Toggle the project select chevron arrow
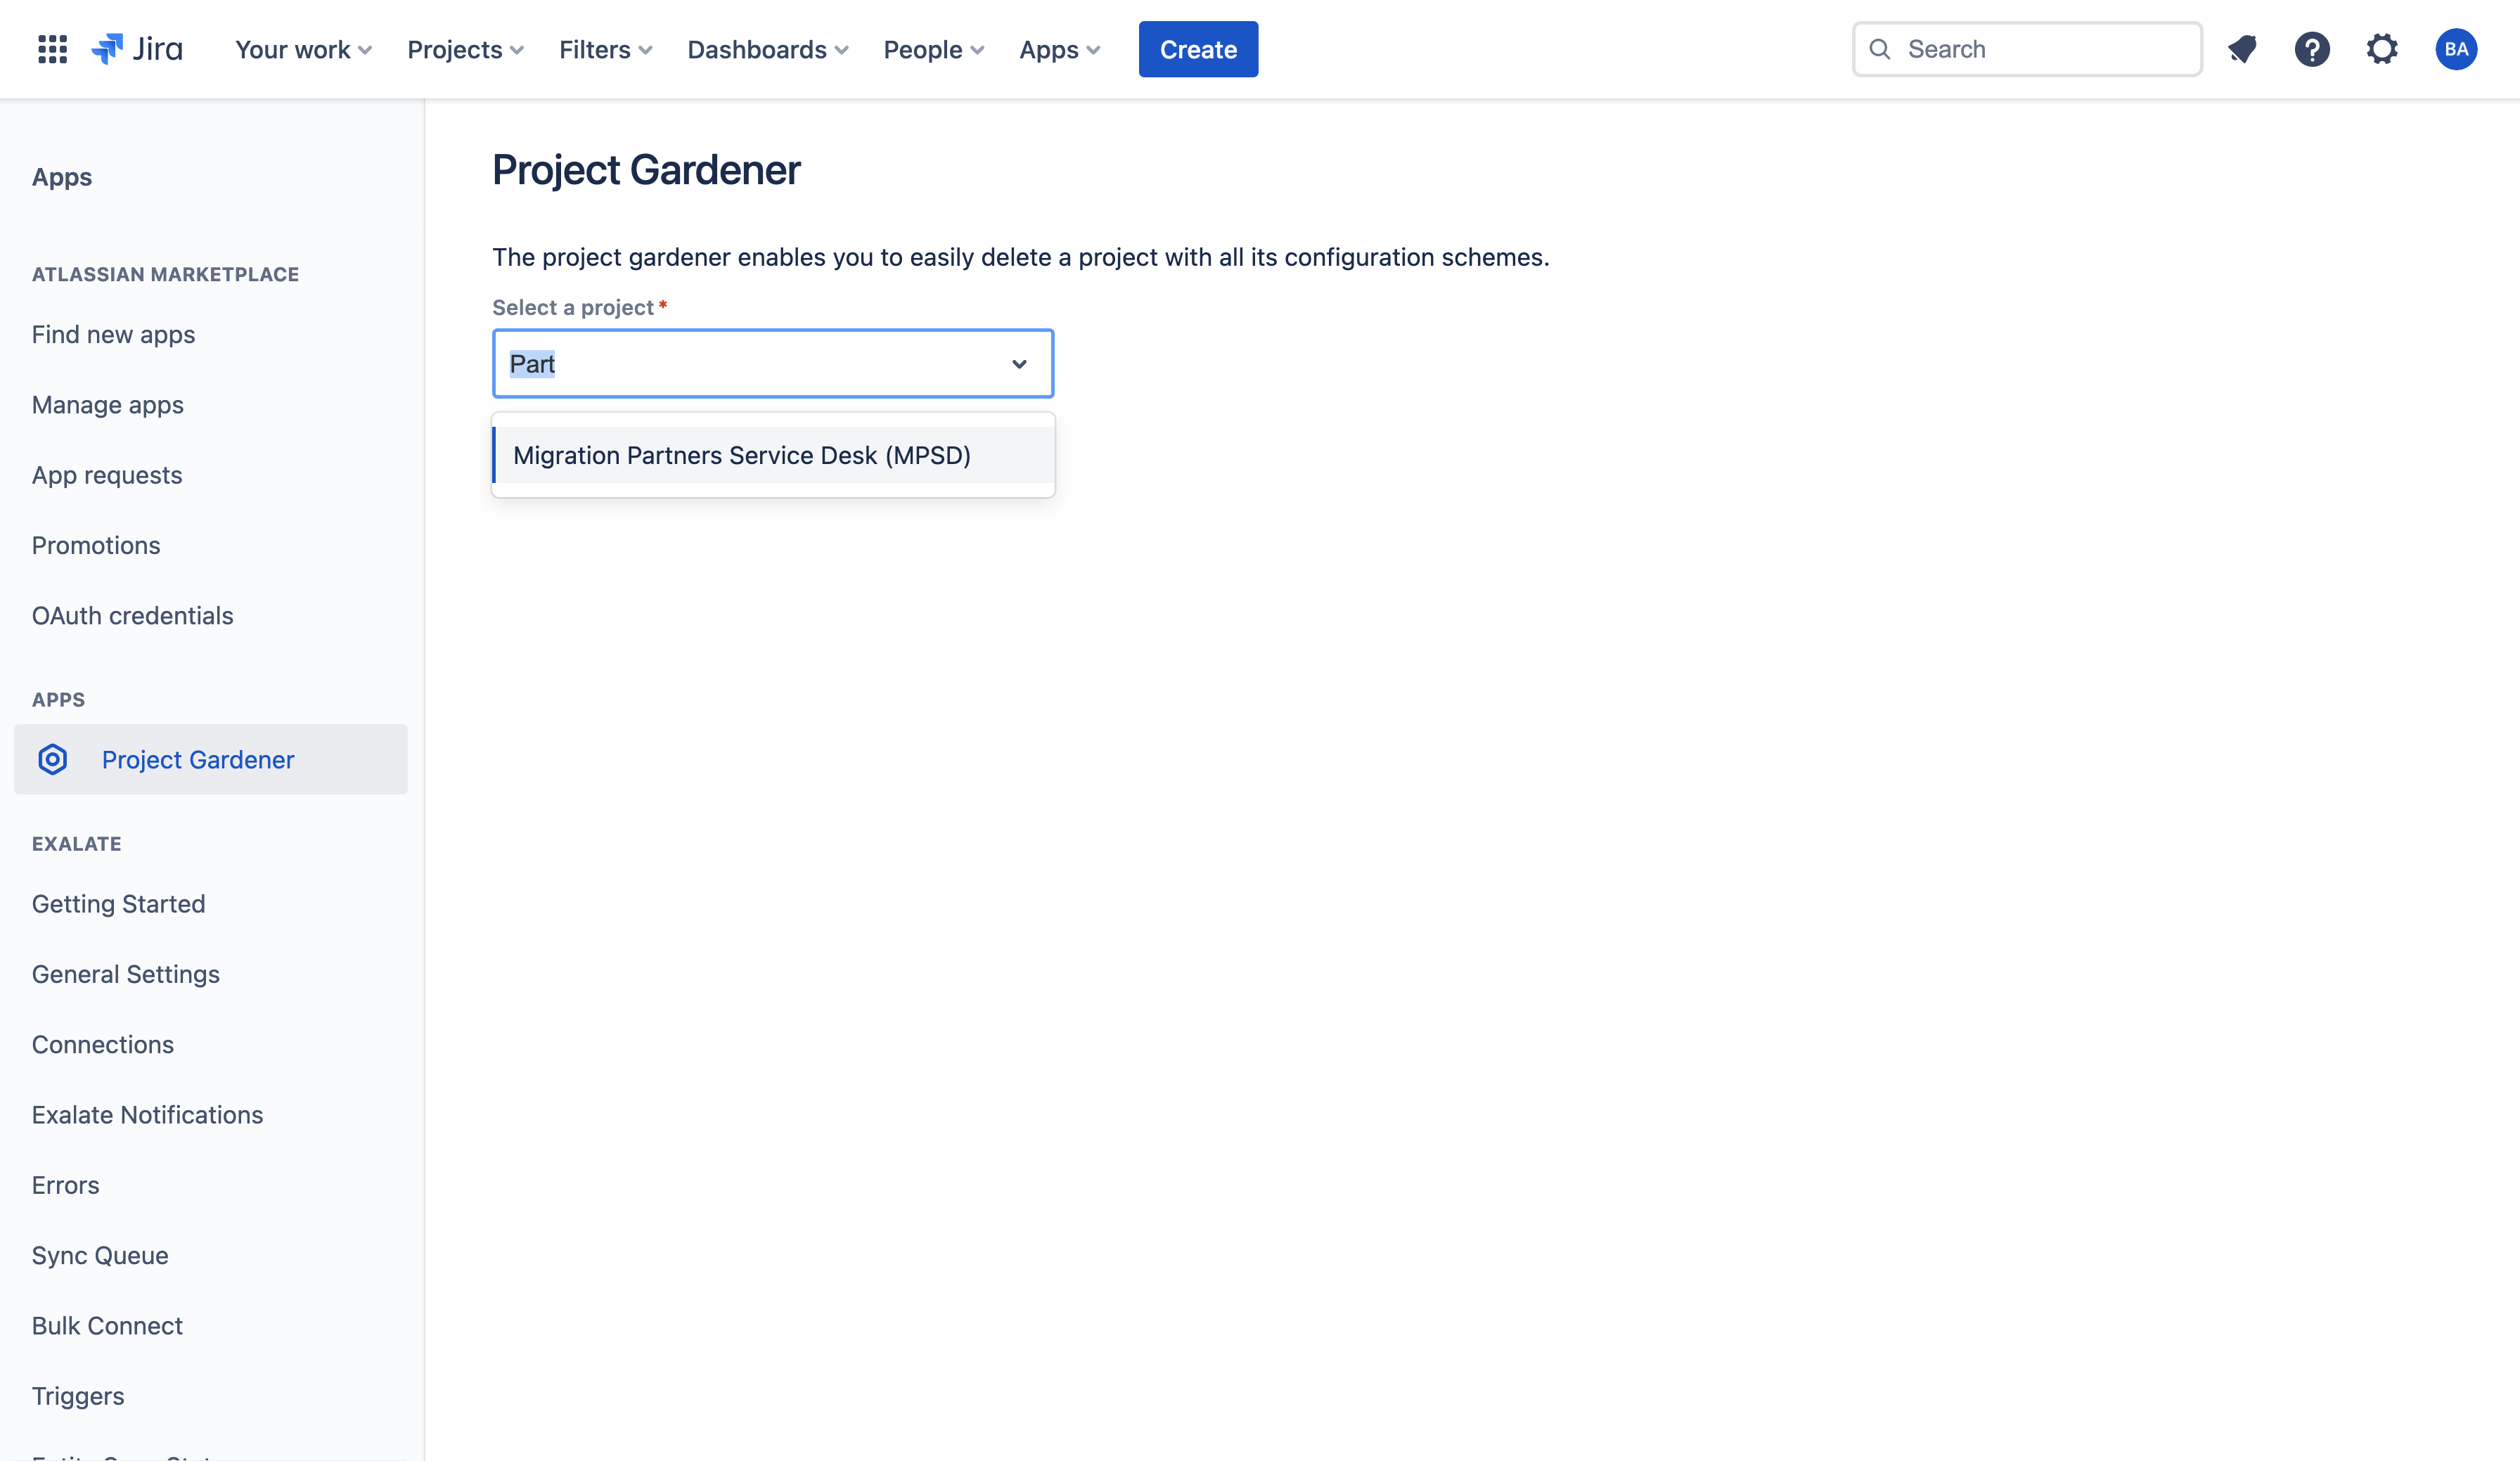 tap(1019, 364)
